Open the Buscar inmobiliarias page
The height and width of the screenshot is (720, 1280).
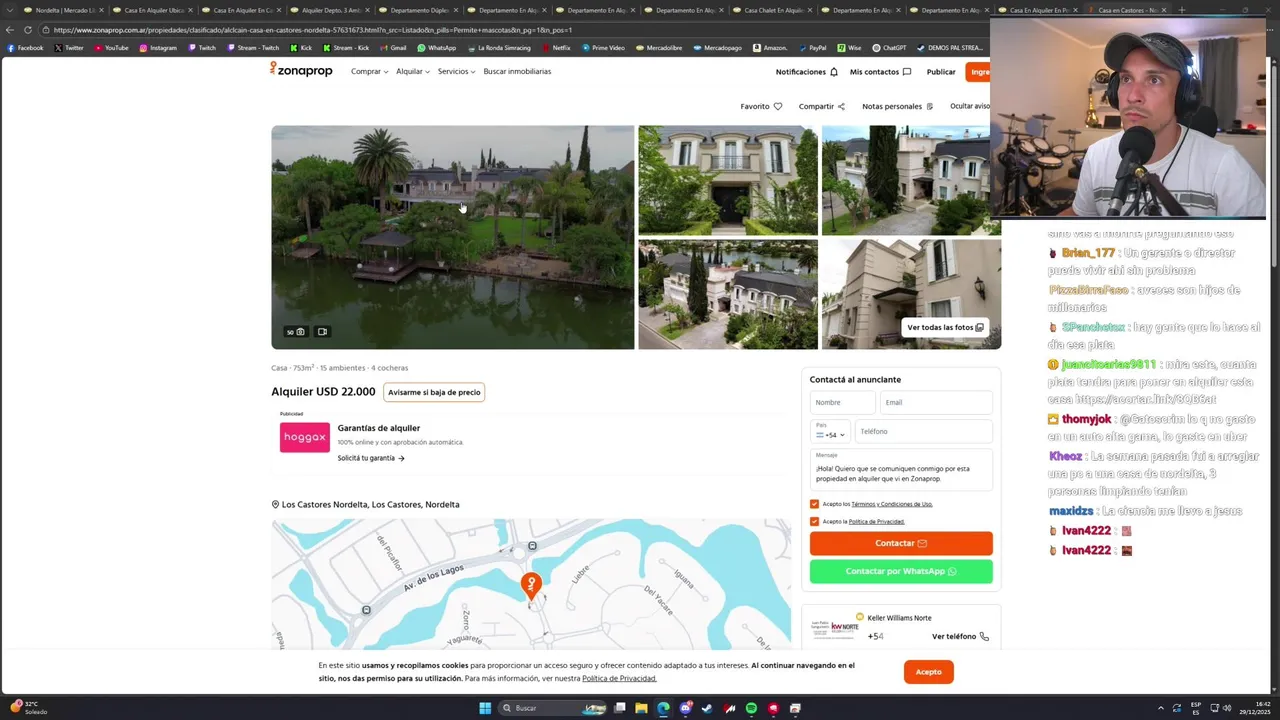pos(517,72)
